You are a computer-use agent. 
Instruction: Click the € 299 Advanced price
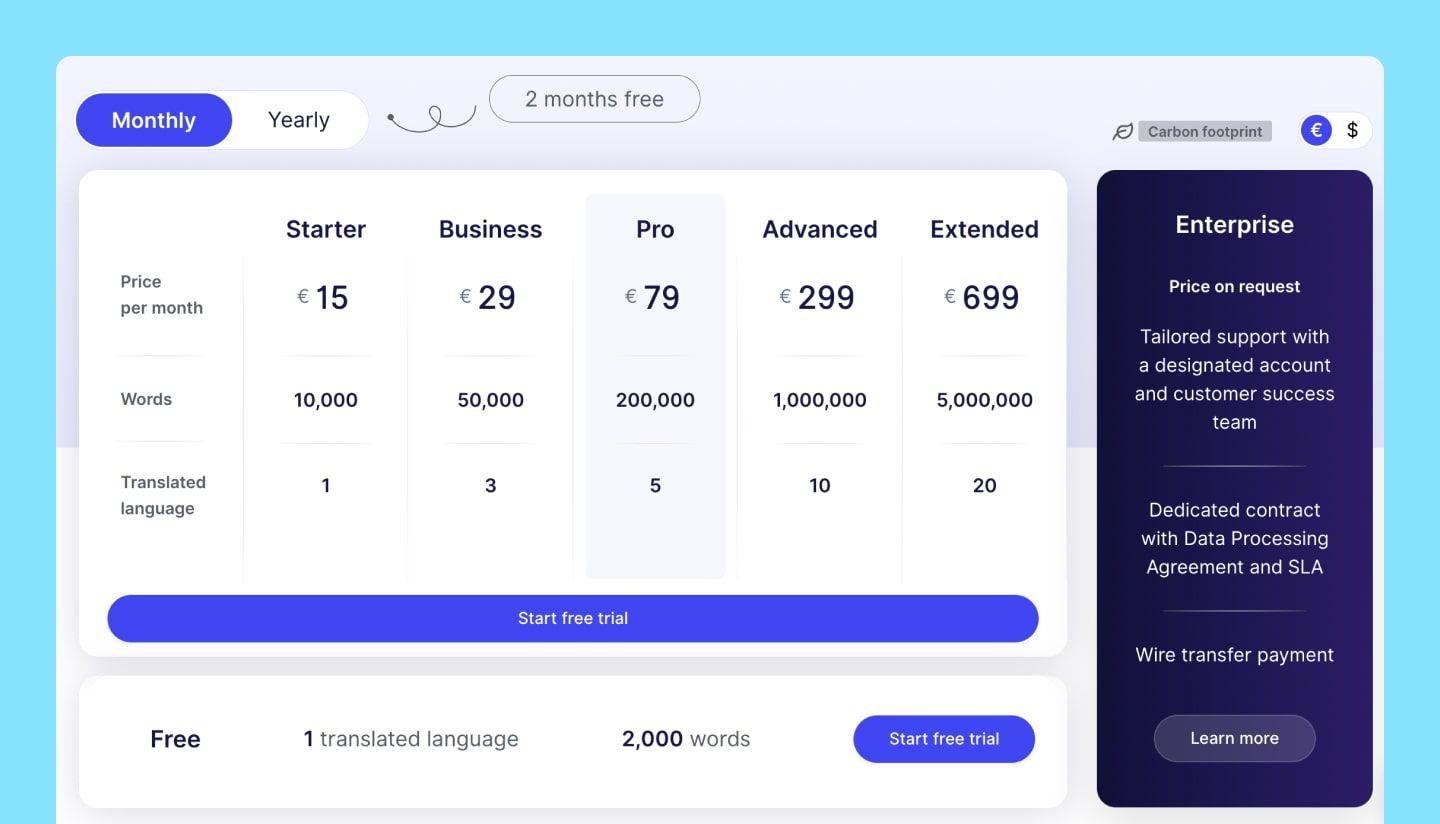point(817,297)
